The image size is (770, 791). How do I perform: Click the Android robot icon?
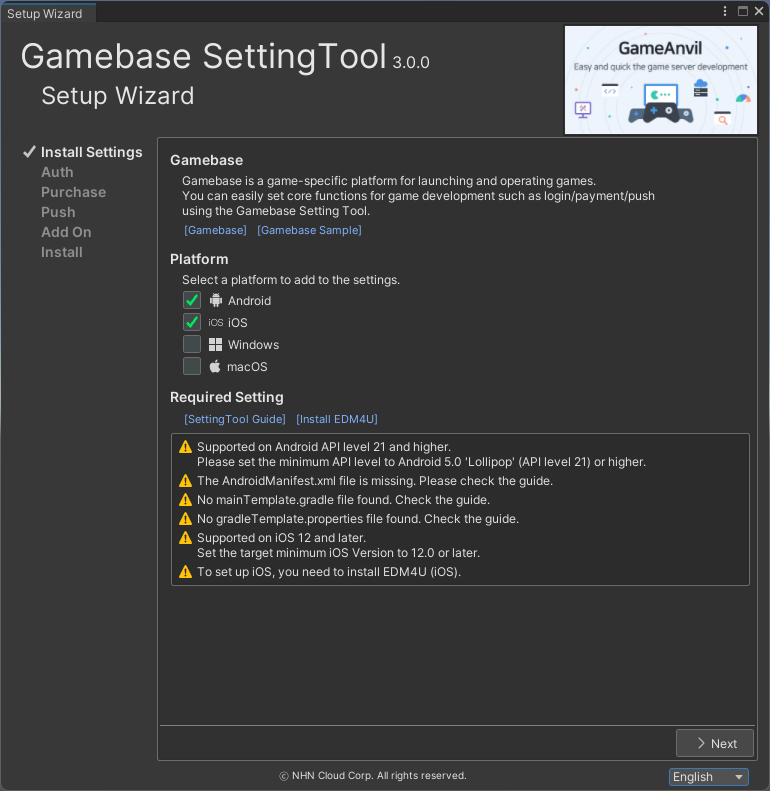point(215,300)
